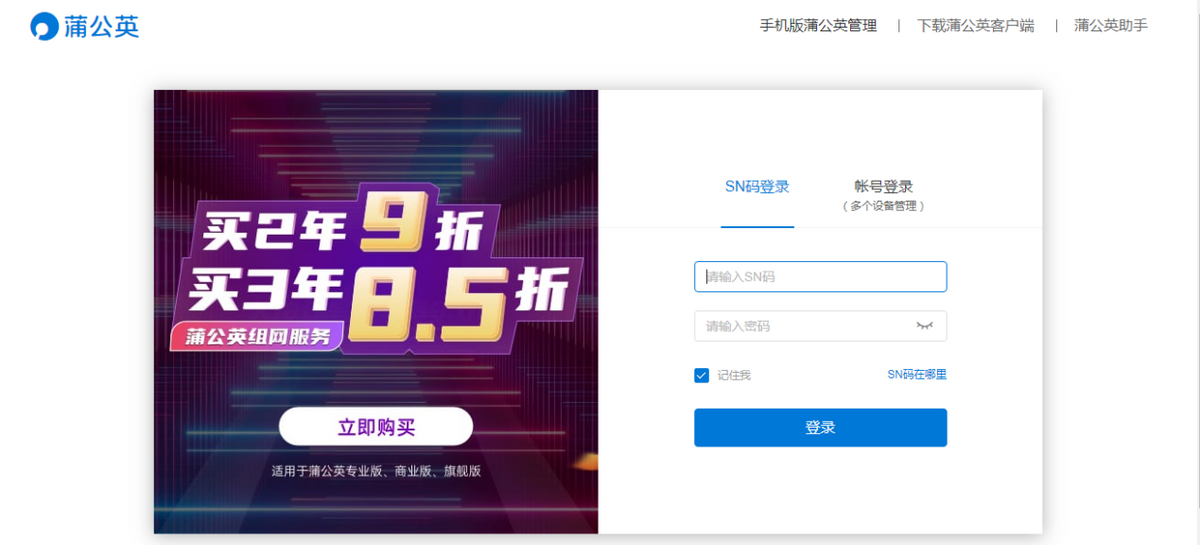
Task: Open 蒲公英助手 link
Action: (1110, 26)
